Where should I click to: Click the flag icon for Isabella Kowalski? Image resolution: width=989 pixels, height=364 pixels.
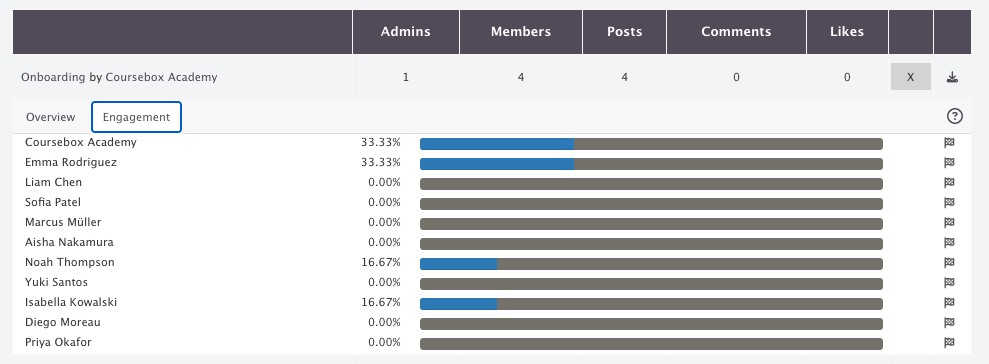[949, 303]
